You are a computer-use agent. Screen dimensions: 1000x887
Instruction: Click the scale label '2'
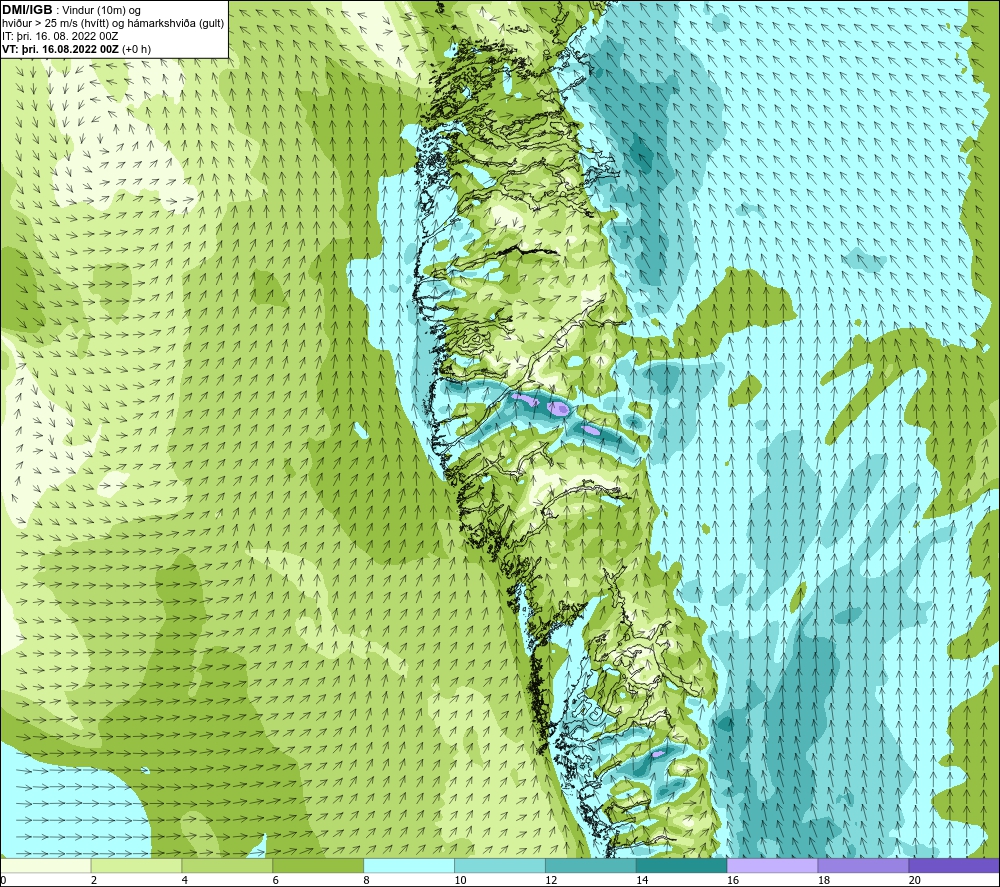coord(94,880)
